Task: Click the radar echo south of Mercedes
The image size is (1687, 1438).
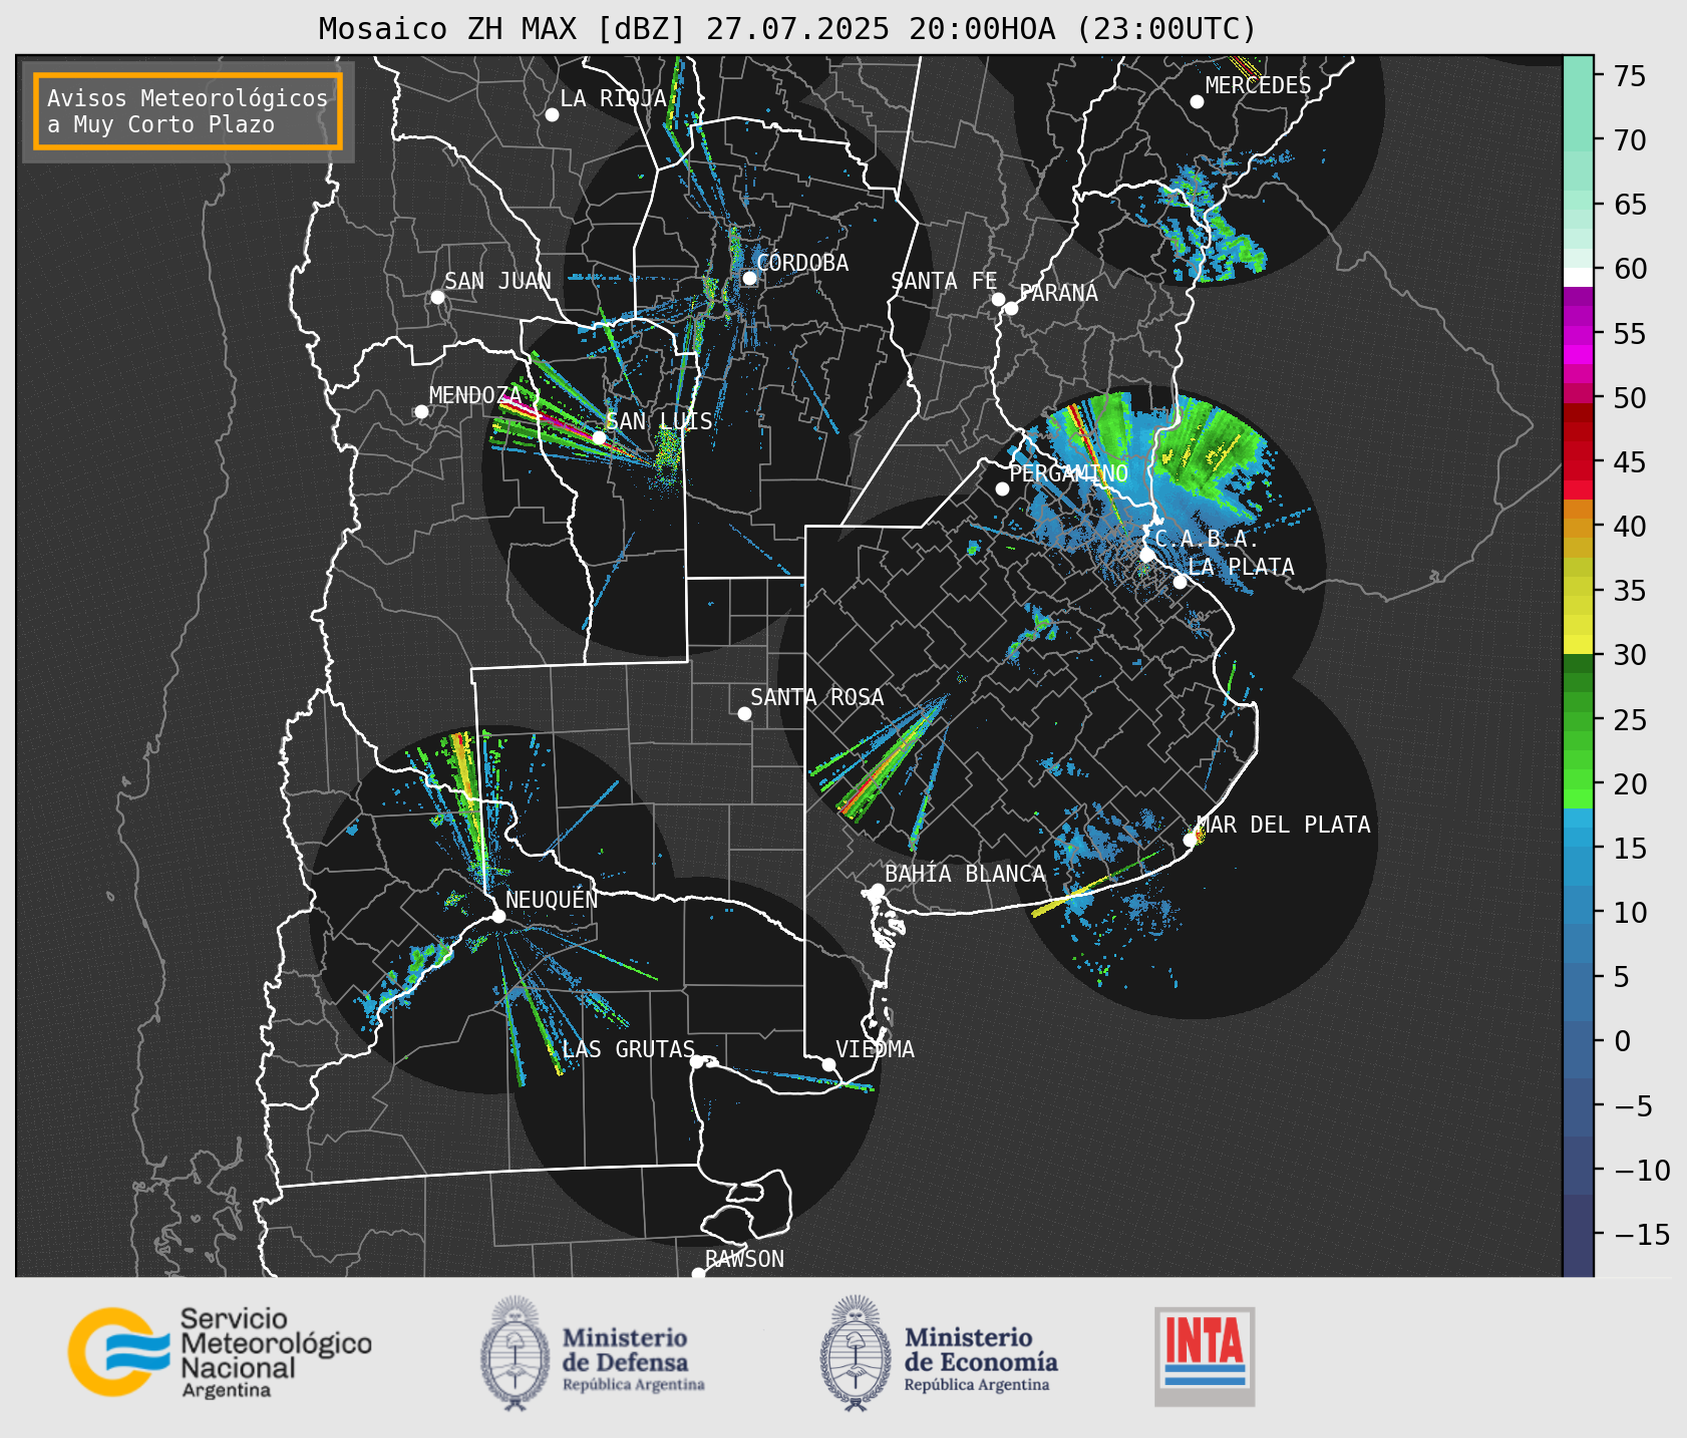Action: (1212, 225)
